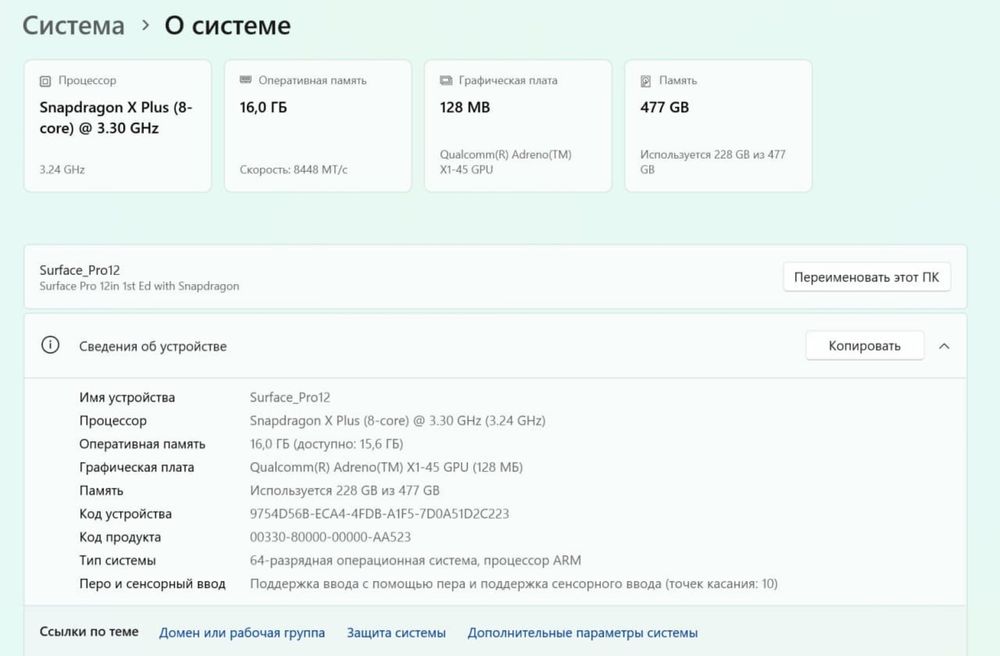Click 'Ссылки по теме' label
This screenshot has height=656, width=1000.
coord(89,632)
